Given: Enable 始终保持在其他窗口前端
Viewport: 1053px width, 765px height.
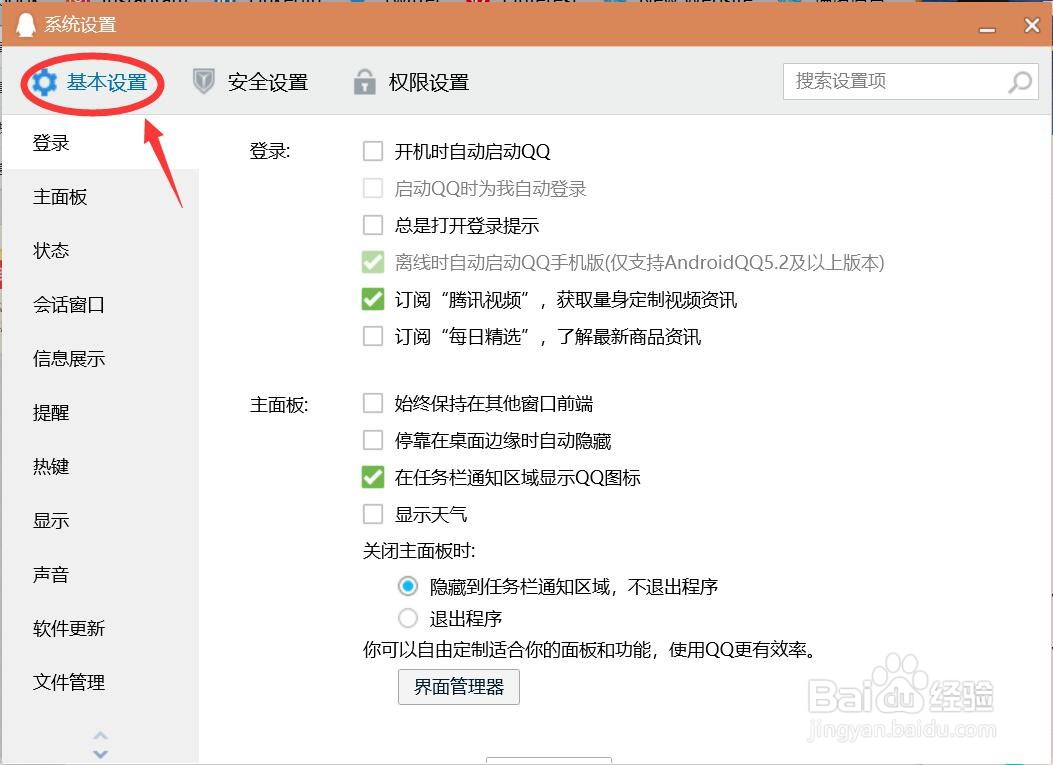Looking at the screenshot, I should point(373,404).
